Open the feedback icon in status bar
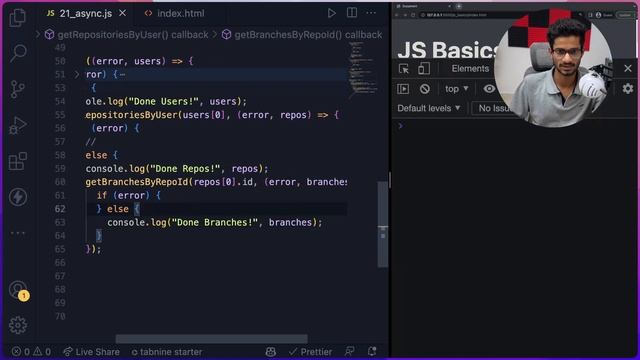640x360 pixels. 350,351
